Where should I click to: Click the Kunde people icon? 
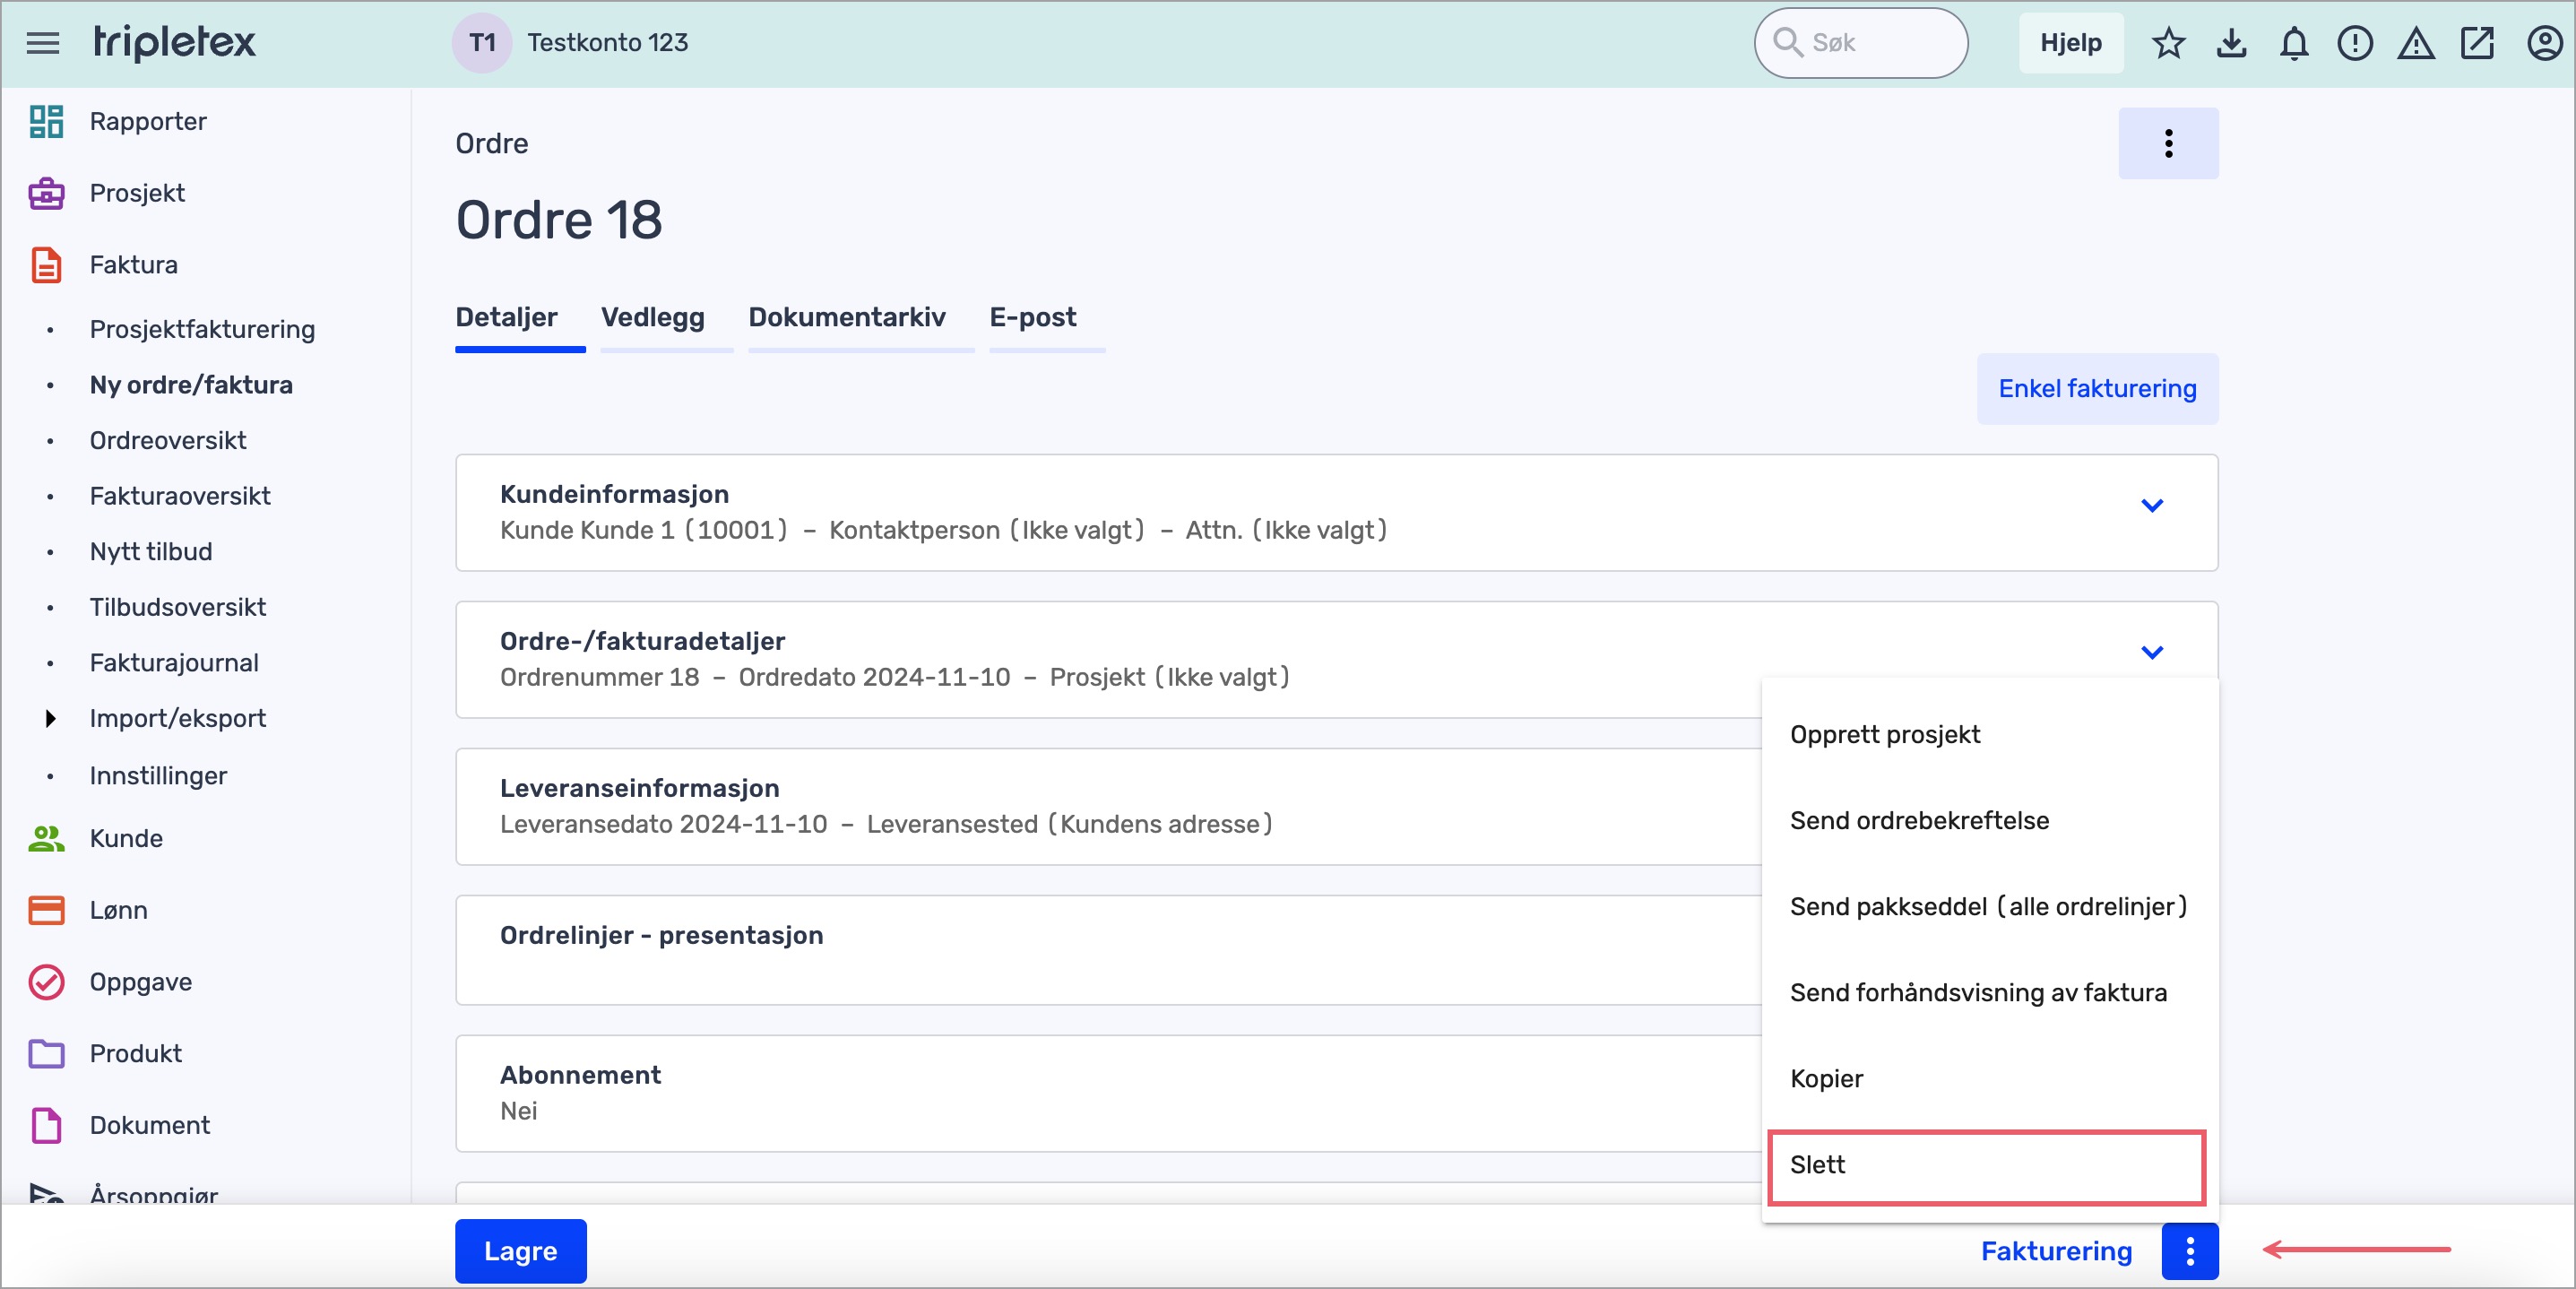[x=46, y=838]
